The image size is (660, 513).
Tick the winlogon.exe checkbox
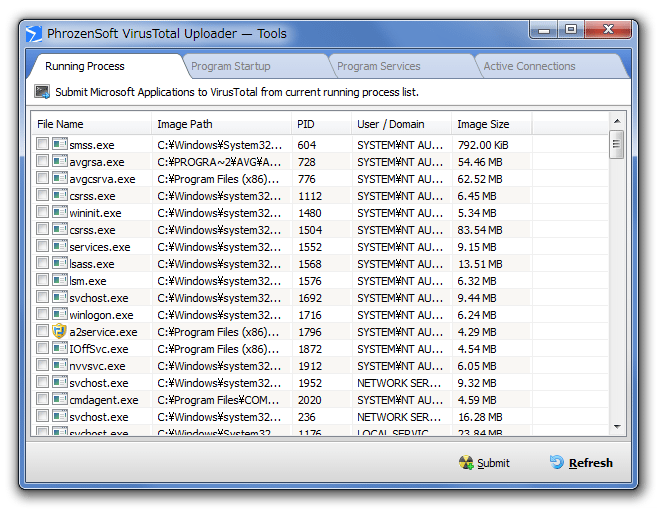click(43, 314)
